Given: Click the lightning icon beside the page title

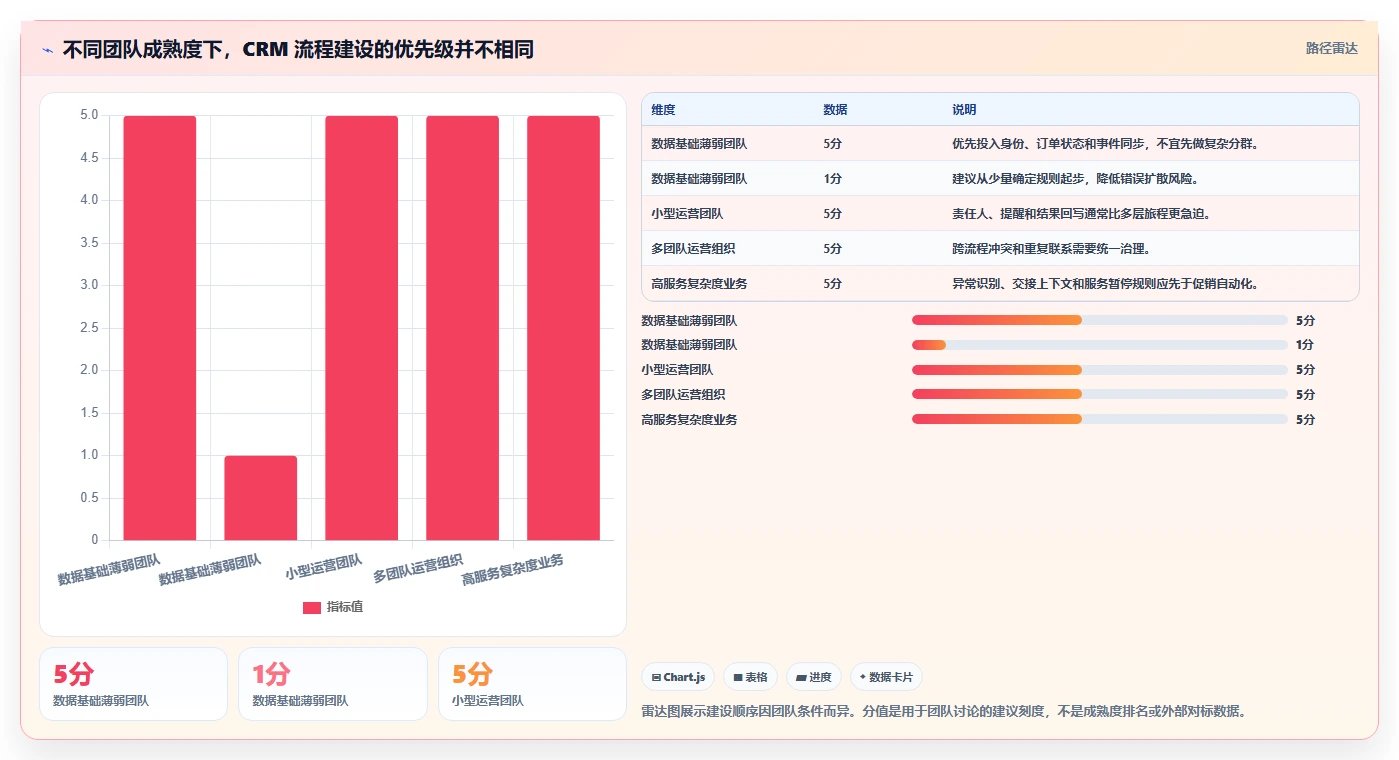Looking at the screenshot, I should (x=48, y=49).
